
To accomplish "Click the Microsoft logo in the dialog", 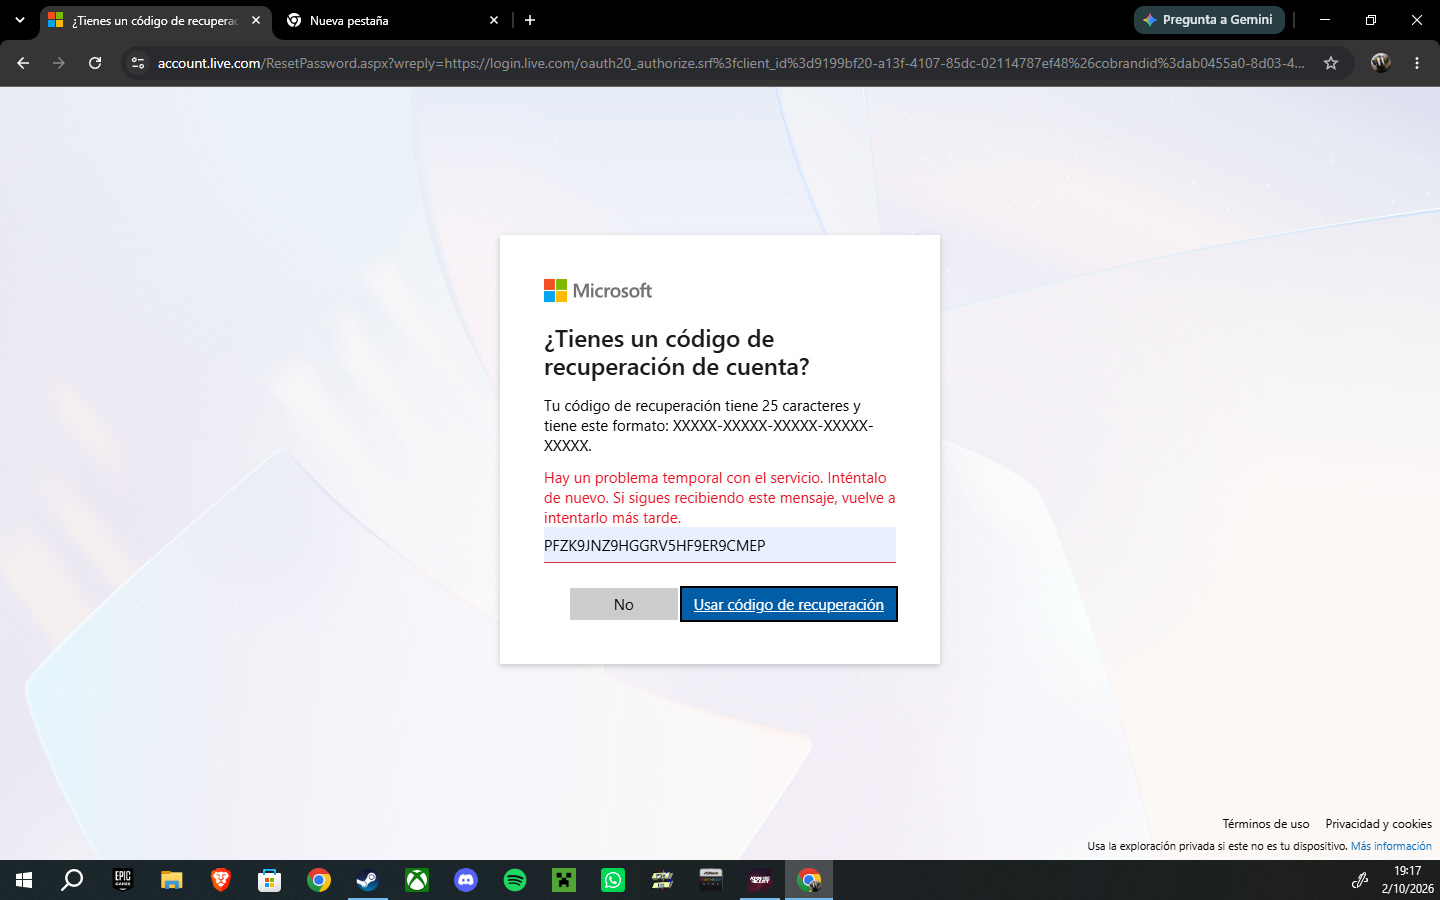I will [598, 291].
